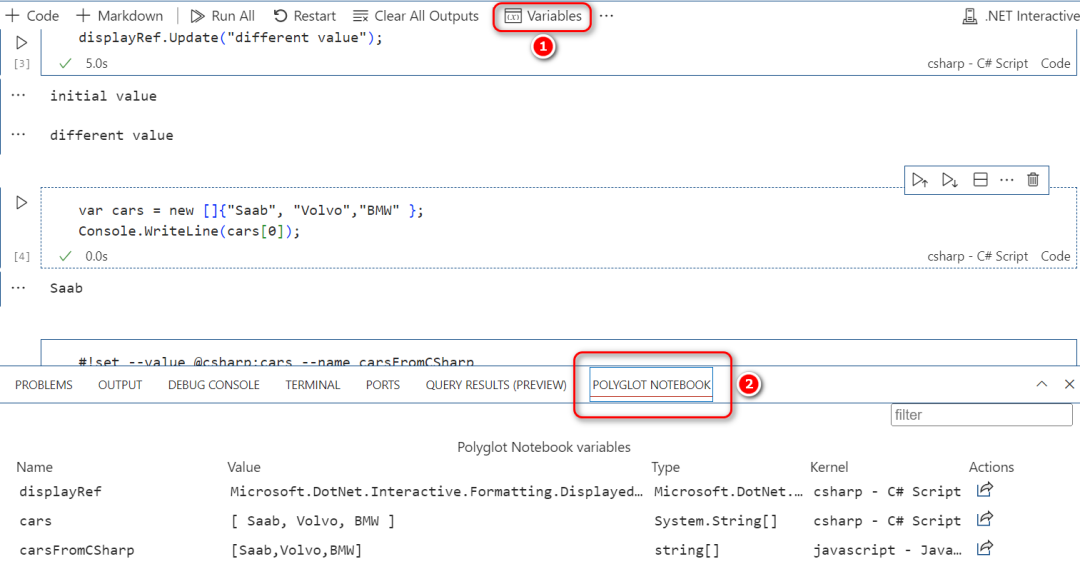The image size is (1080, 579).
Task: Delete the selected cell with trash icon
Action: click(1032, 180)
